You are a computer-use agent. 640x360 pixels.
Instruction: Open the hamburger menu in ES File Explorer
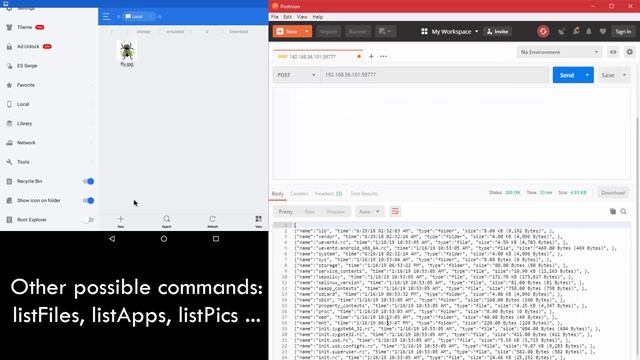107,17
